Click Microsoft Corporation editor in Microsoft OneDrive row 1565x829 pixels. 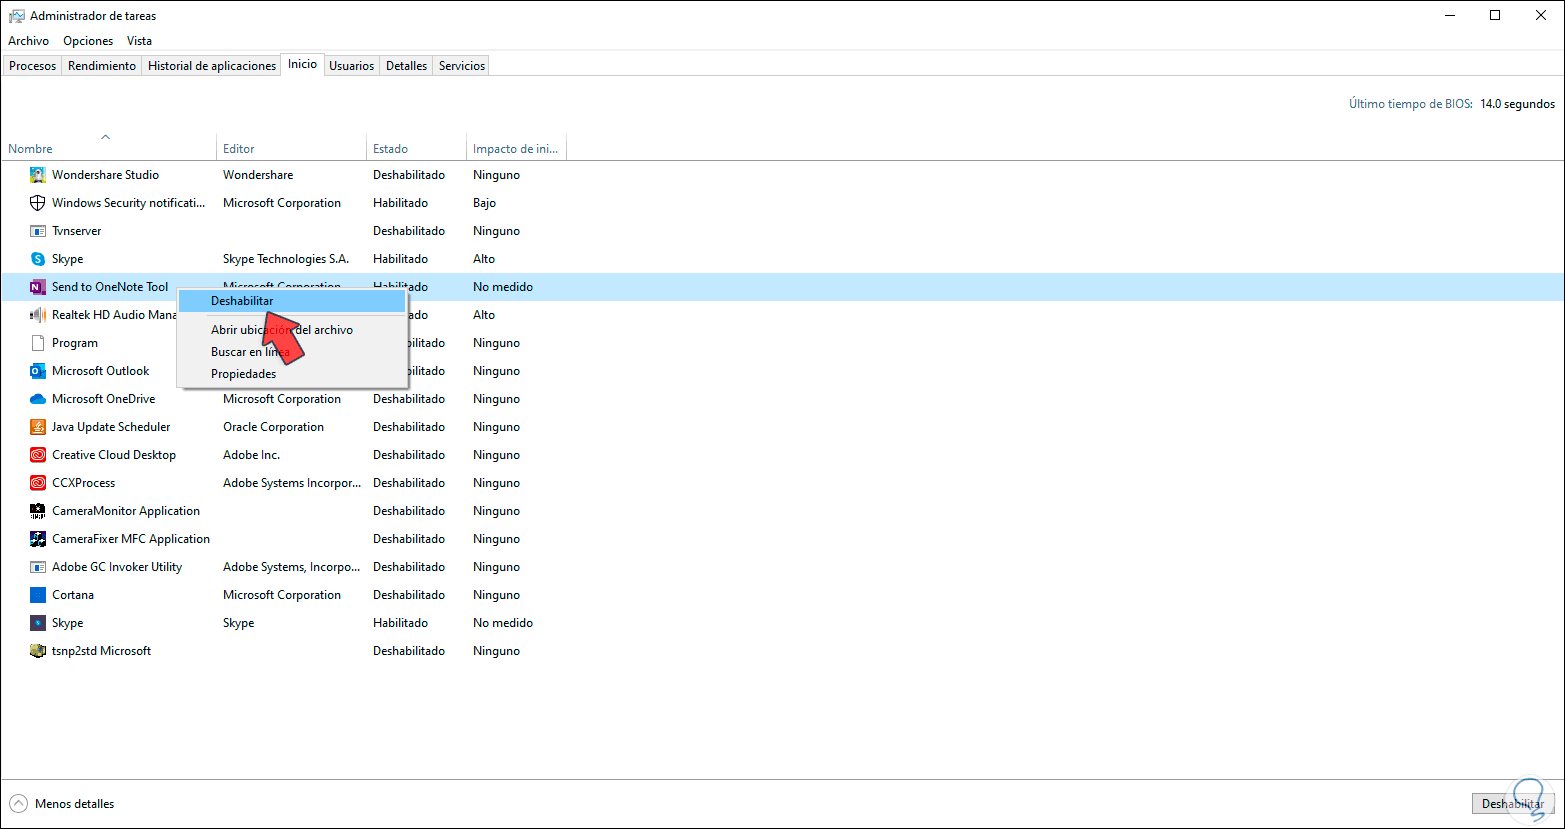click(282, 399)
